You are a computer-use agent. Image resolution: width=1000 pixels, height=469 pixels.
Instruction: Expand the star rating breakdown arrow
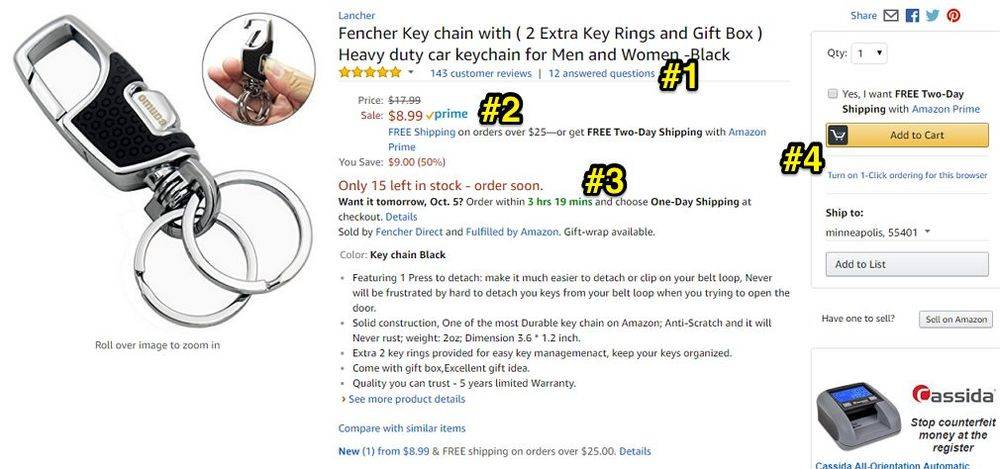click(x=411, y=72)
